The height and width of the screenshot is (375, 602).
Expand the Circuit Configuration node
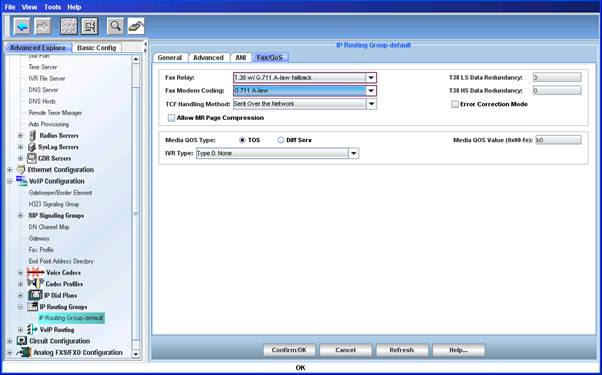click(10, 341)
